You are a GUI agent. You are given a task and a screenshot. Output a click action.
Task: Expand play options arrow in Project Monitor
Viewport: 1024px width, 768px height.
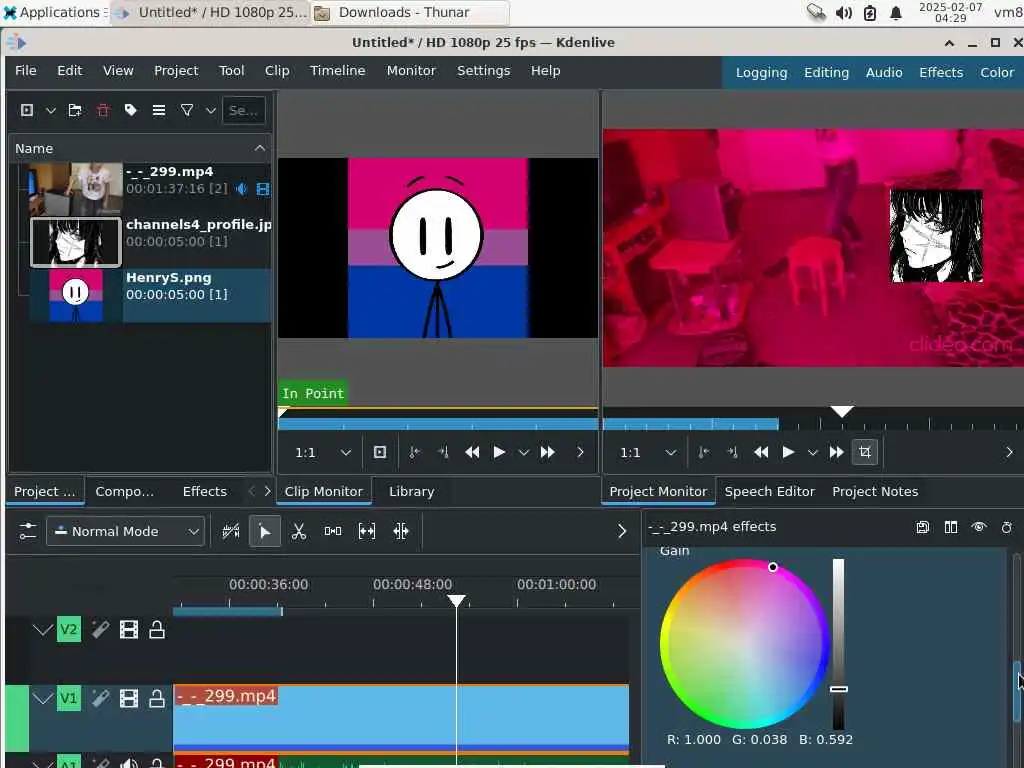click(x=812, y=452)
